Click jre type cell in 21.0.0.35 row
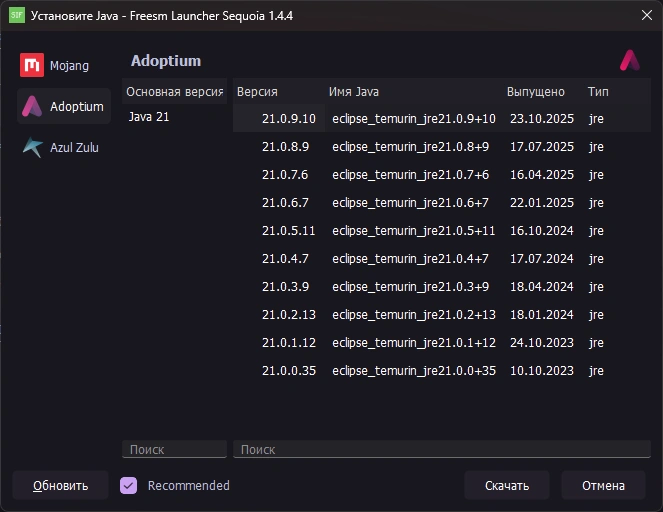 pos(596,371)
